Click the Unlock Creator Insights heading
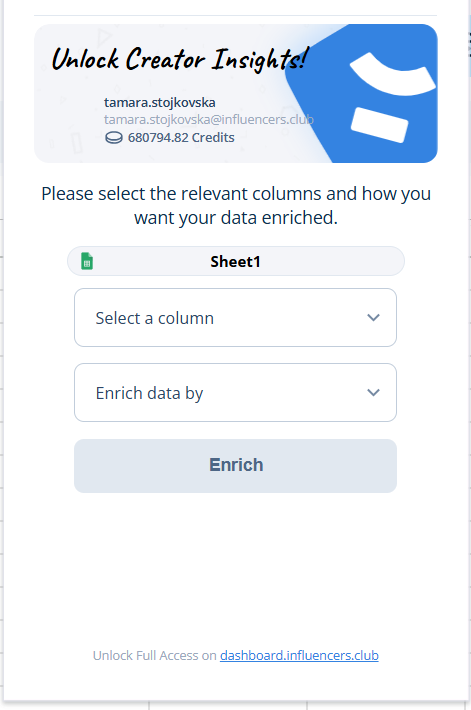 (x=180, y=59)
